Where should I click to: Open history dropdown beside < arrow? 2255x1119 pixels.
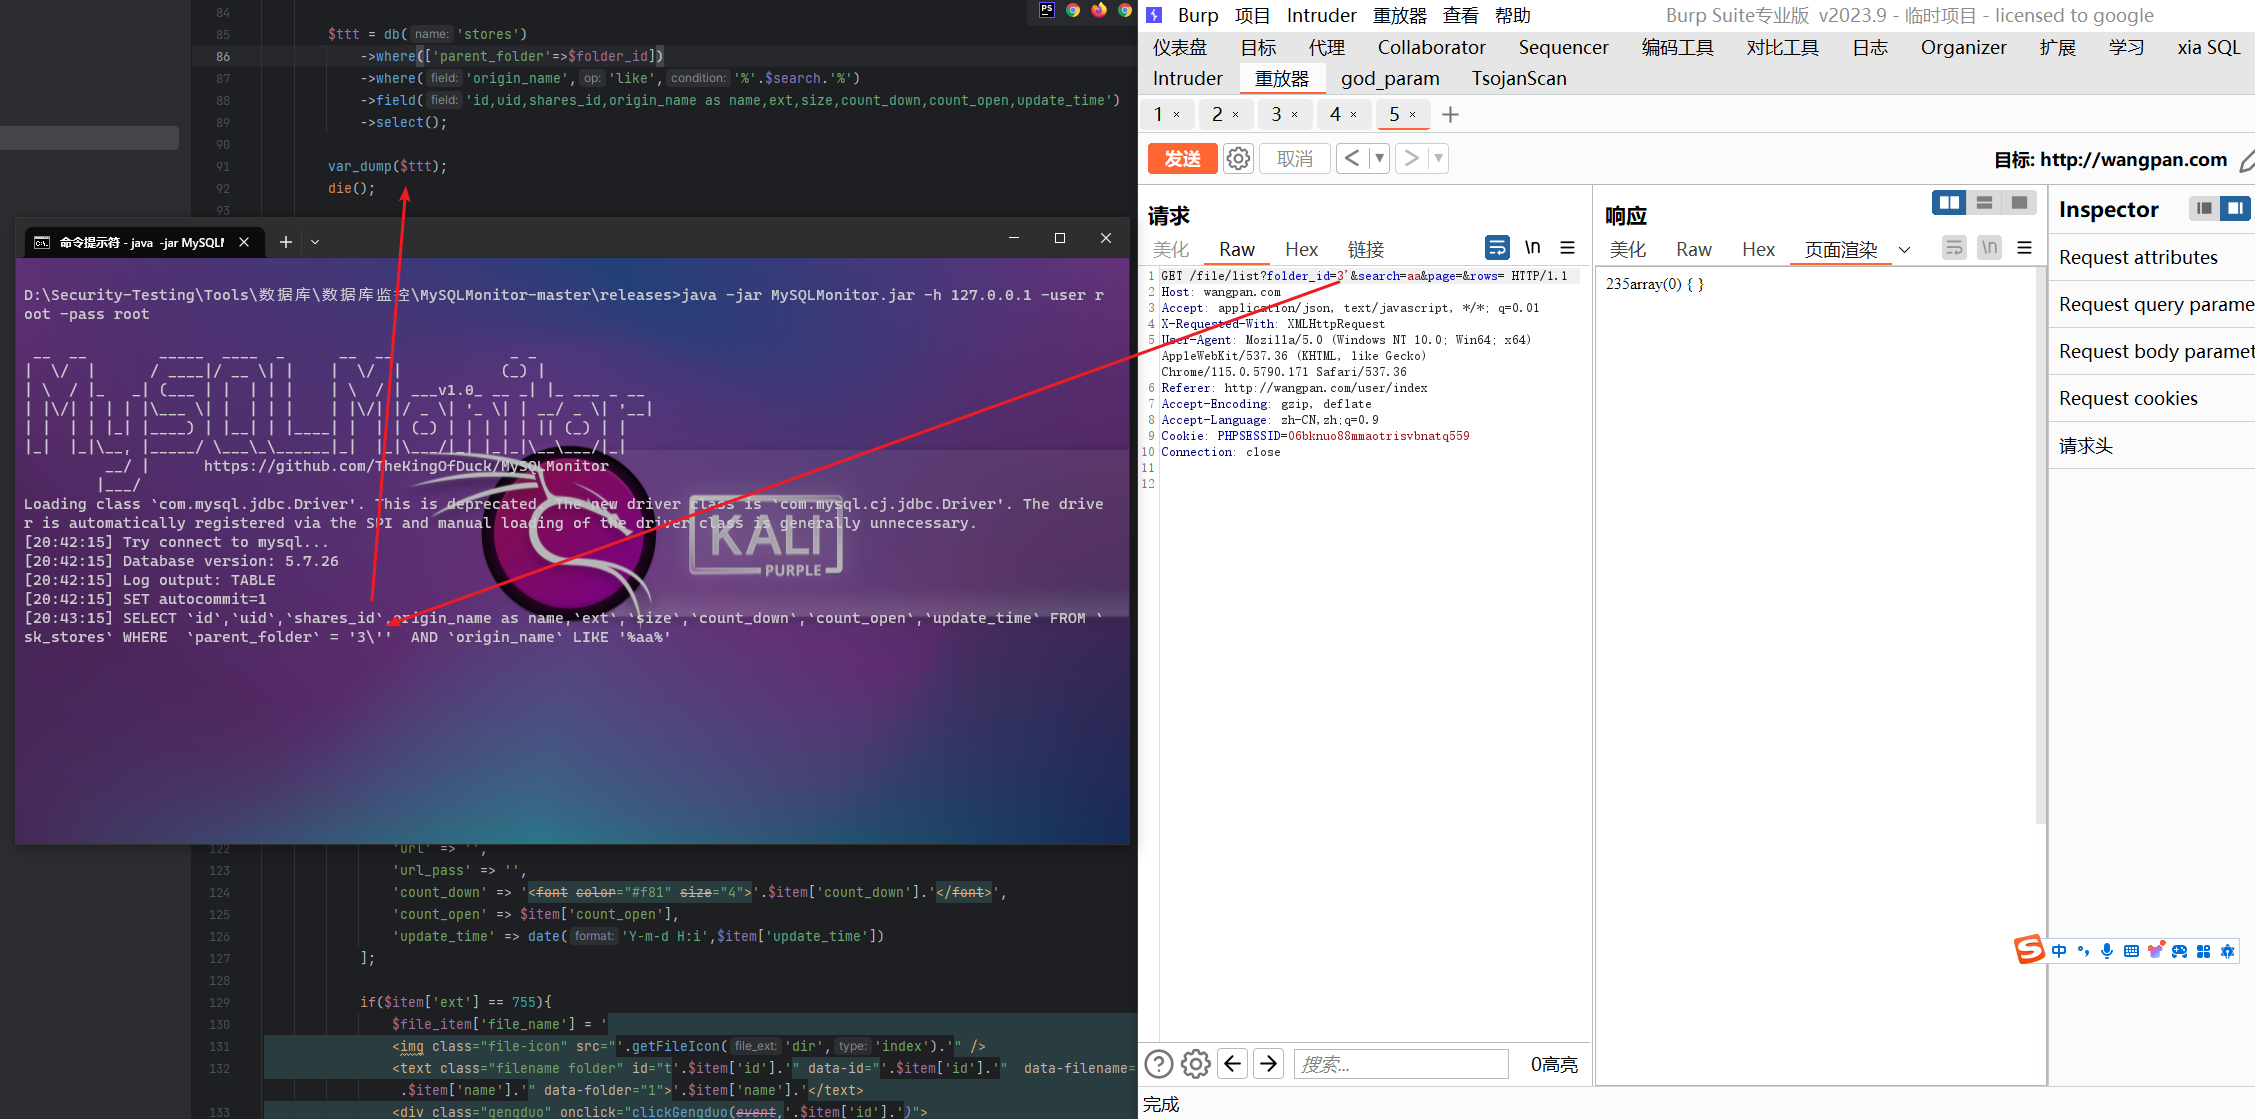(1379, 158)
